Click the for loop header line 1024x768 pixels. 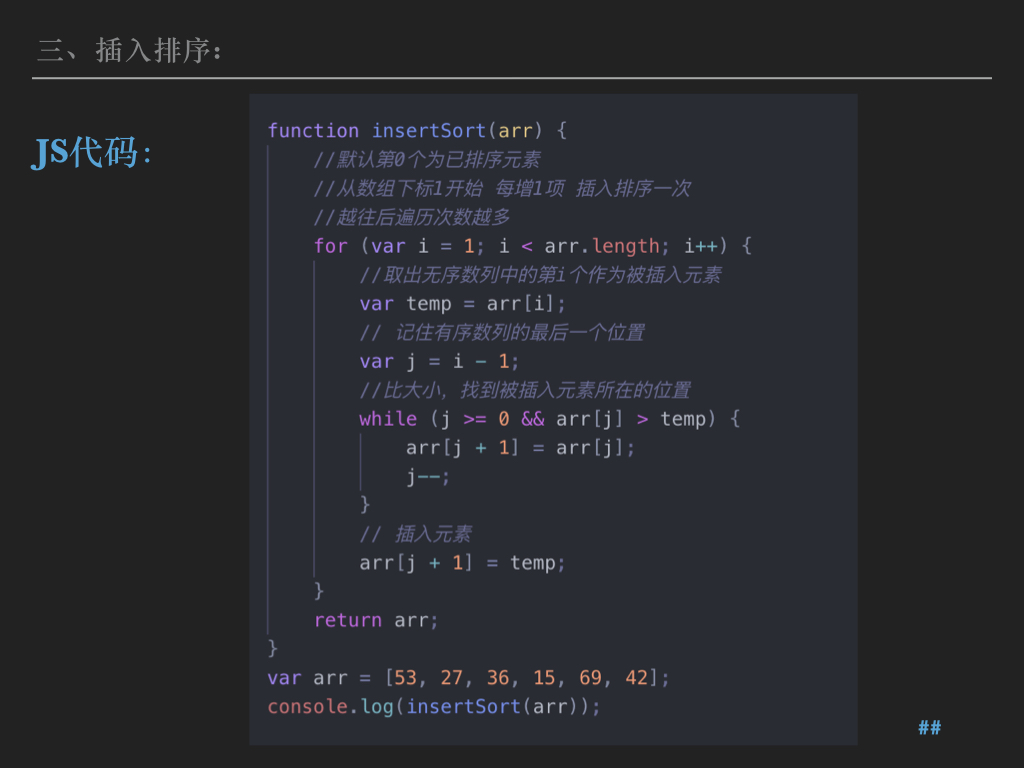[532, 246]
